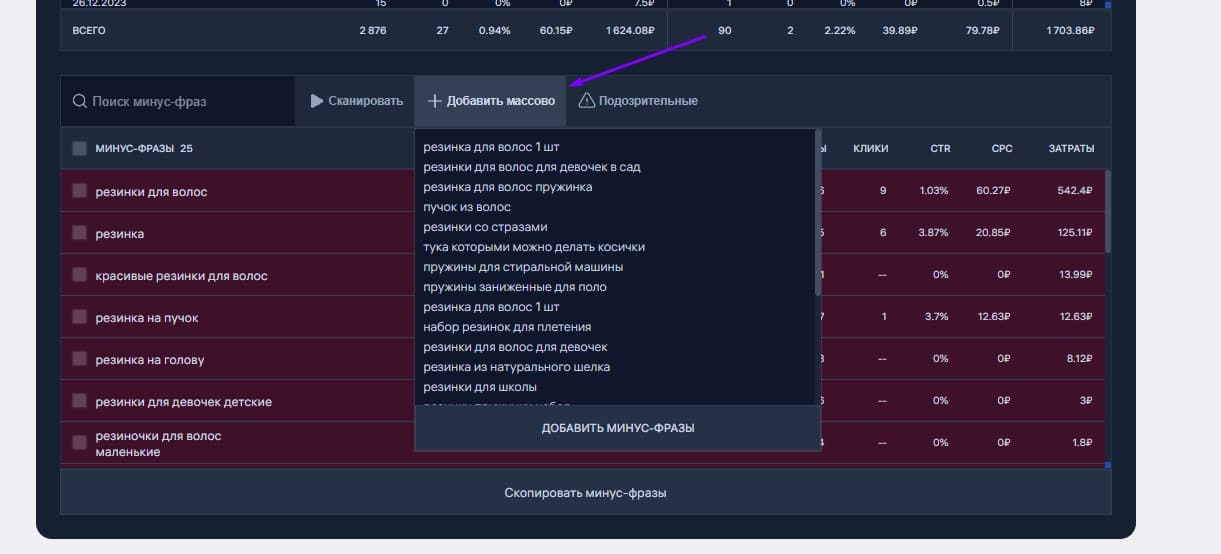The width and height of the screenshot is (1221, 554).
Task: Sort by the ЗАТРАТЫ column header
Action: 1071,149
